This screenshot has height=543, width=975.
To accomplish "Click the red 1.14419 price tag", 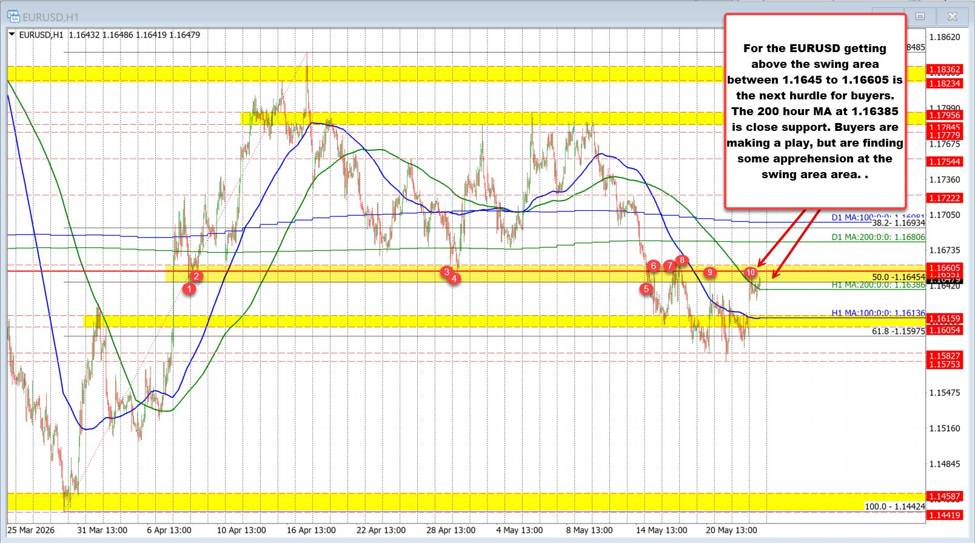I will (x=945, y=515).
